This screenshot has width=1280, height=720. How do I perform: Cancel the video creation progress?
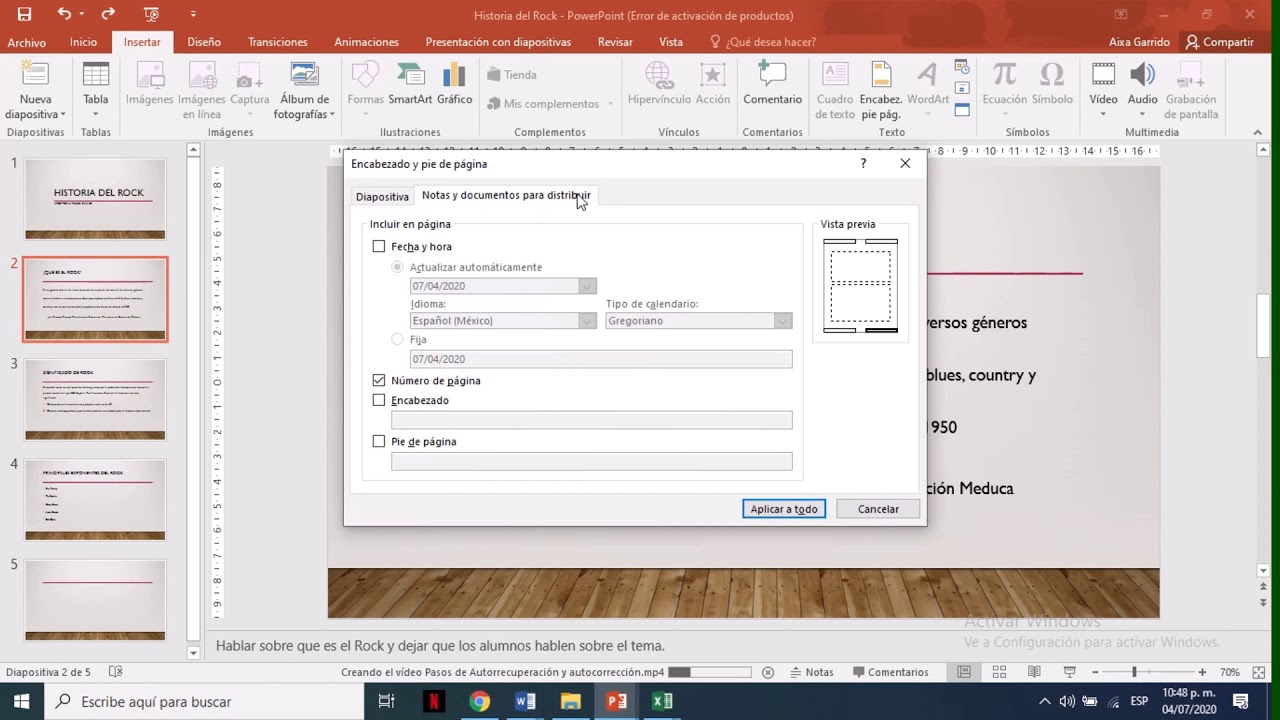tap(768, 672)
